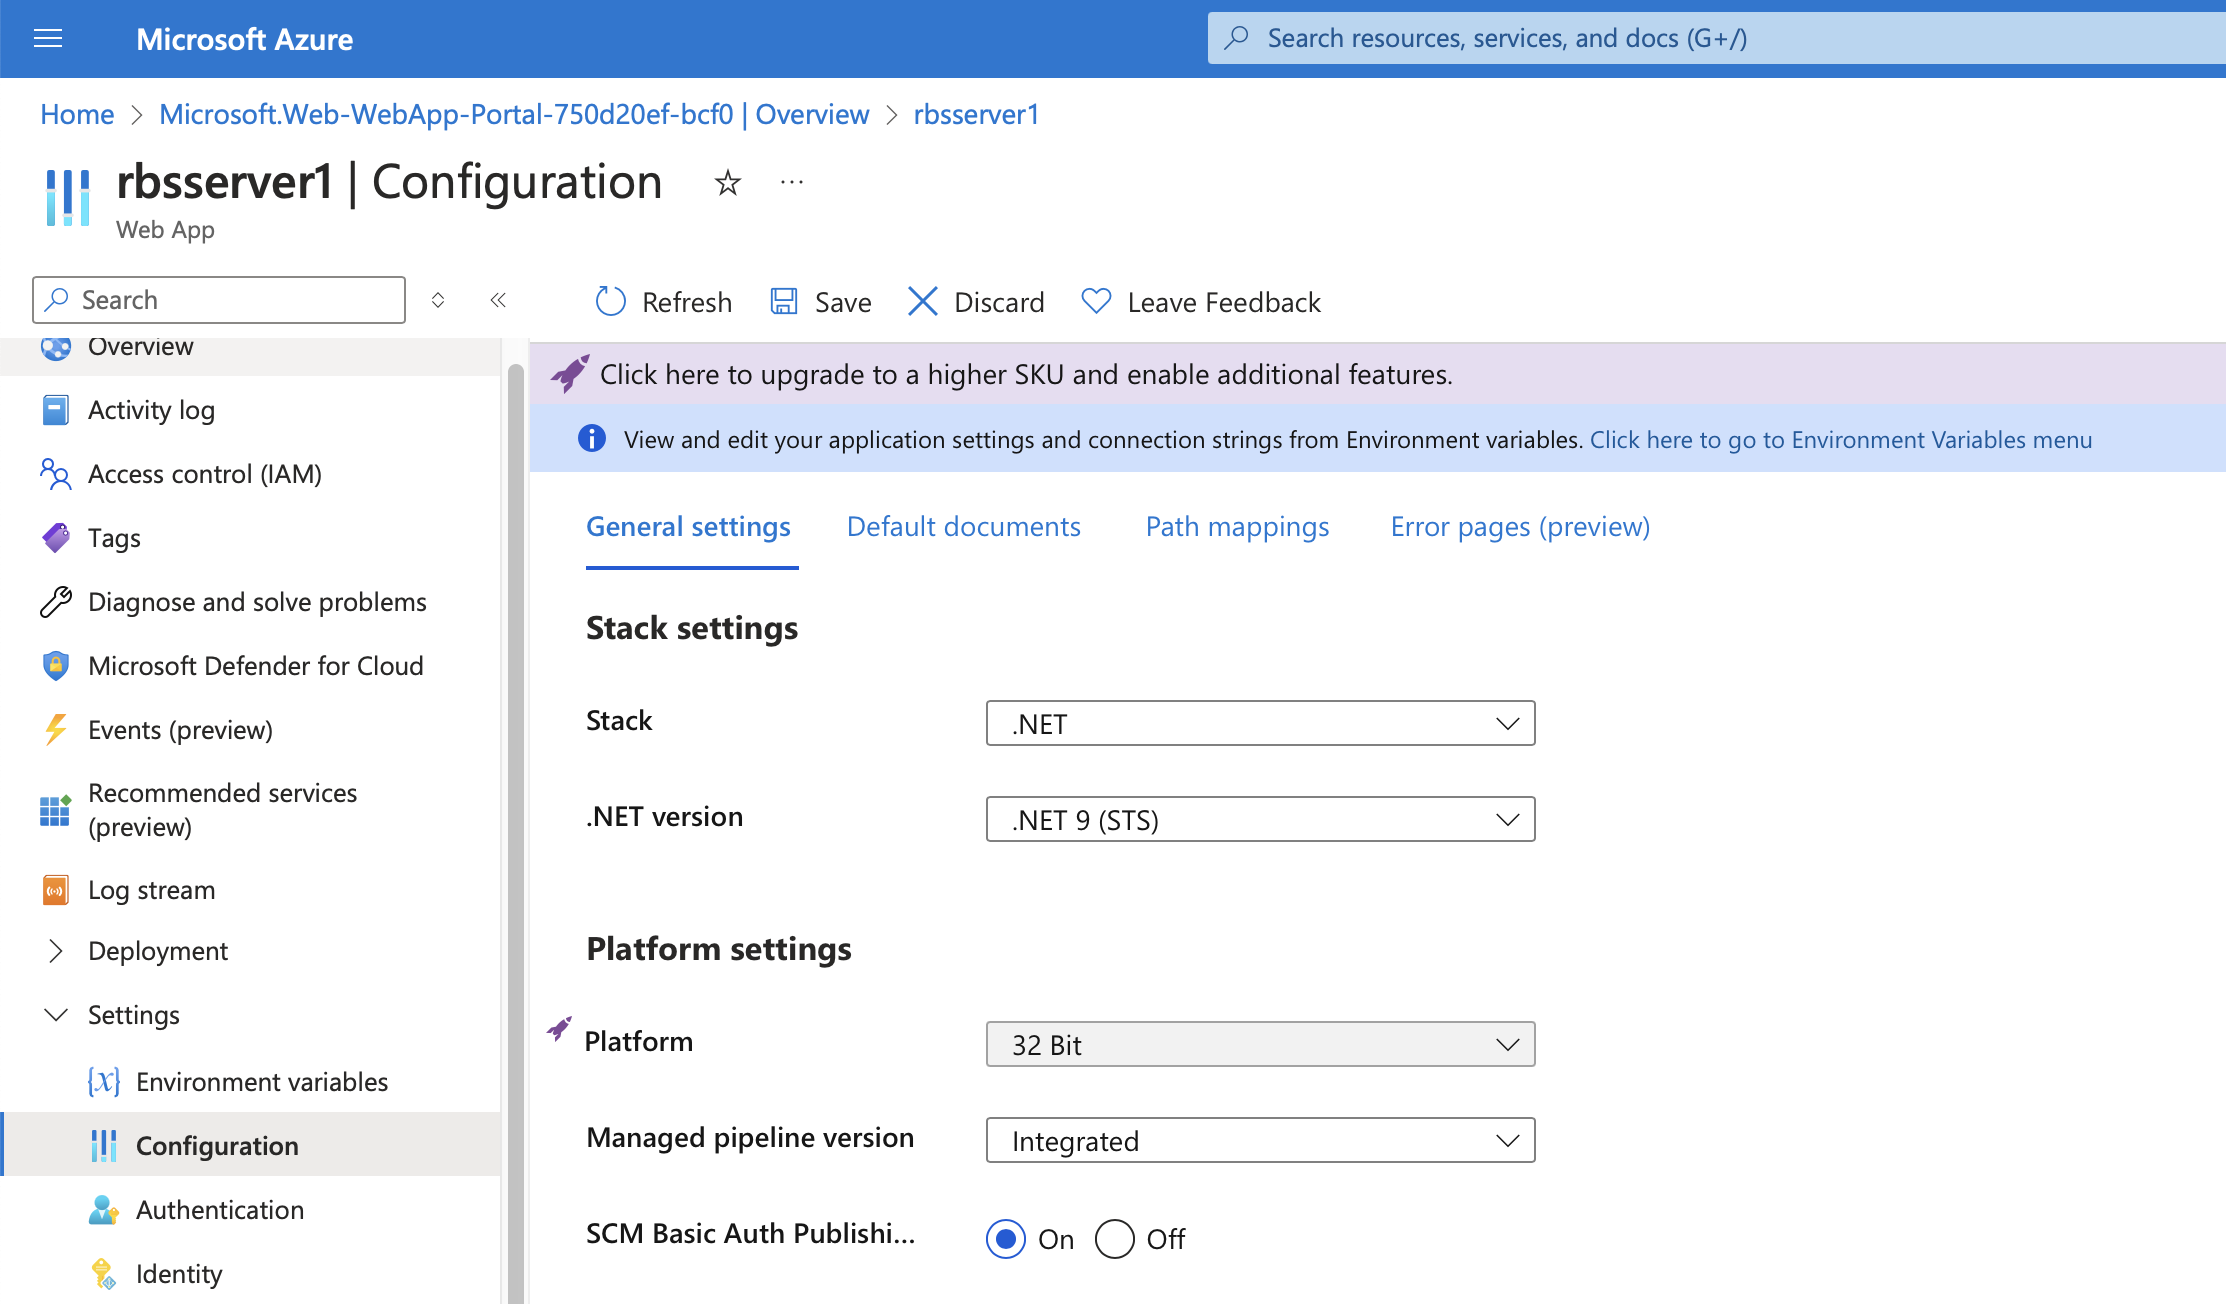
Task: Click the Authentication user icon
Action: click(104, 1210)
